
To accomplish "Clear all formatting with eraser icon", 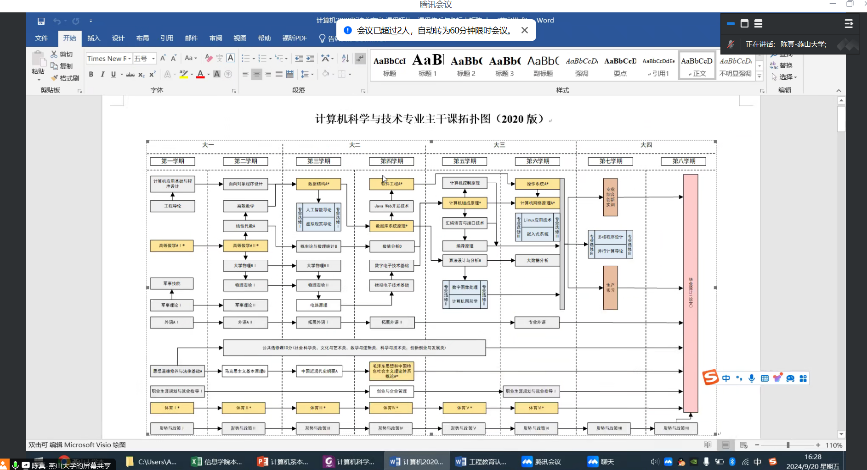I will 208,58.
